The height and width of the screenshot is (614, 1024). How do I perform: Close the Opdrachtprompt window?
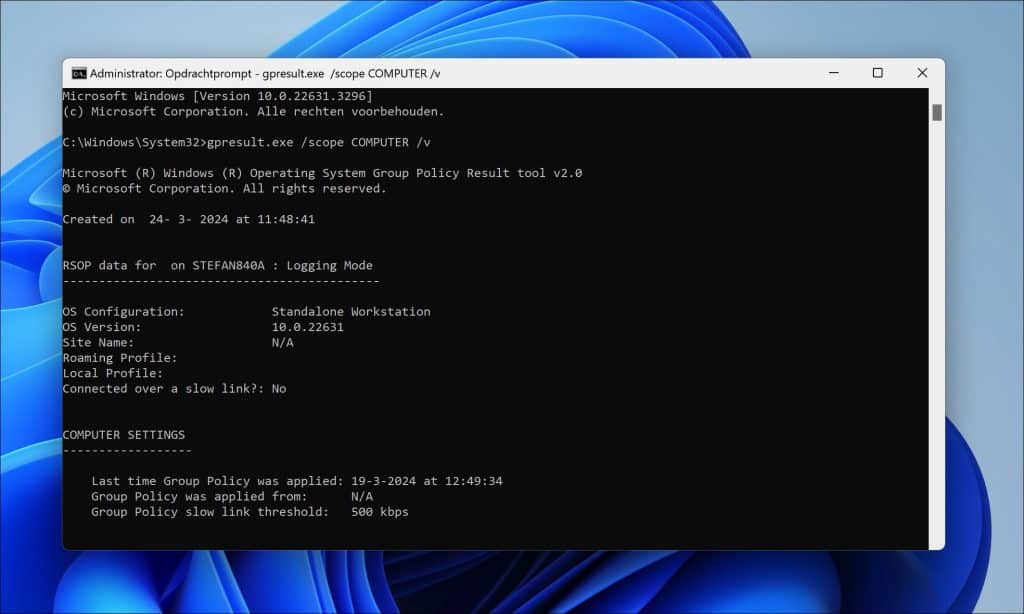(x=922, y=73)
